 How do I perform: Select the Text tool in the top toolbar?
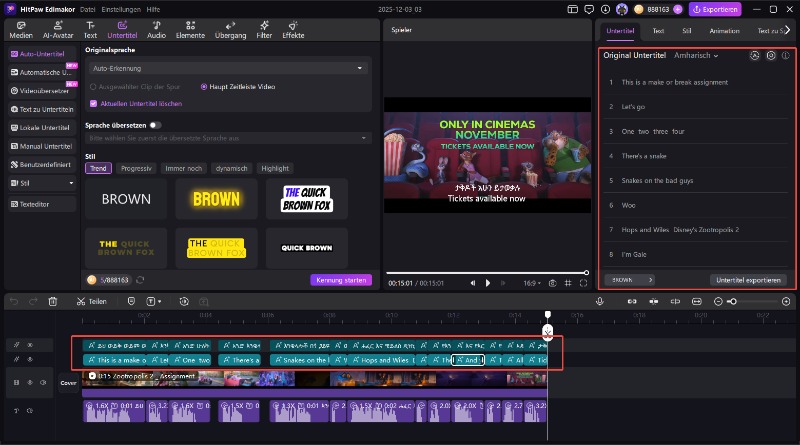click(90, 30)
